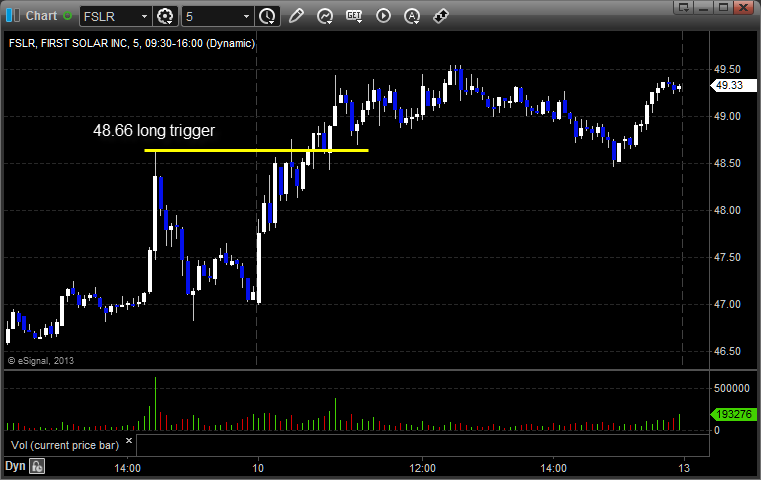The height and width of the screenshot is (480, 761).
Task: Open the GET studies menu
Action: click(x=354, y=16)
